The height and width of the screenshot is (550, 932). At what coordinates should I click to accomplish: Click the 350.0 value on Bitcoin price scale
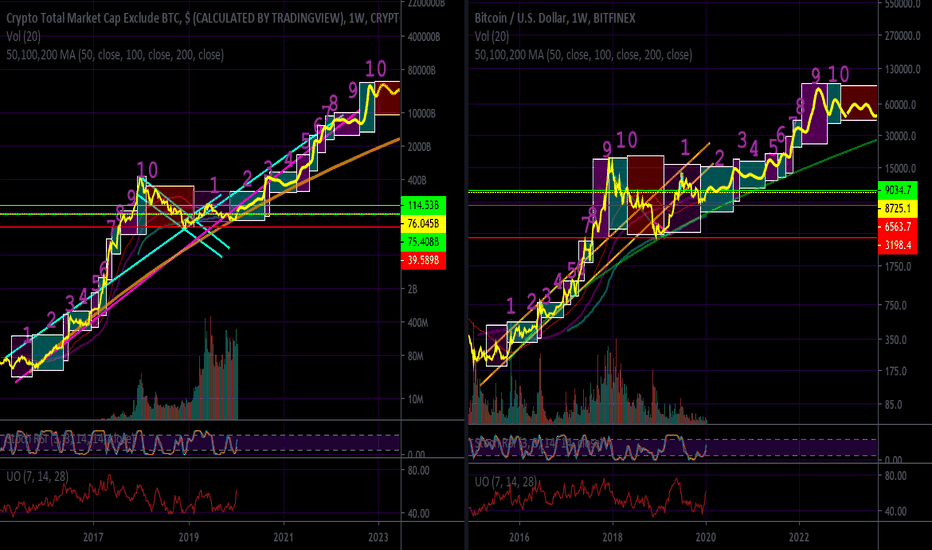(x=896, y=340)
